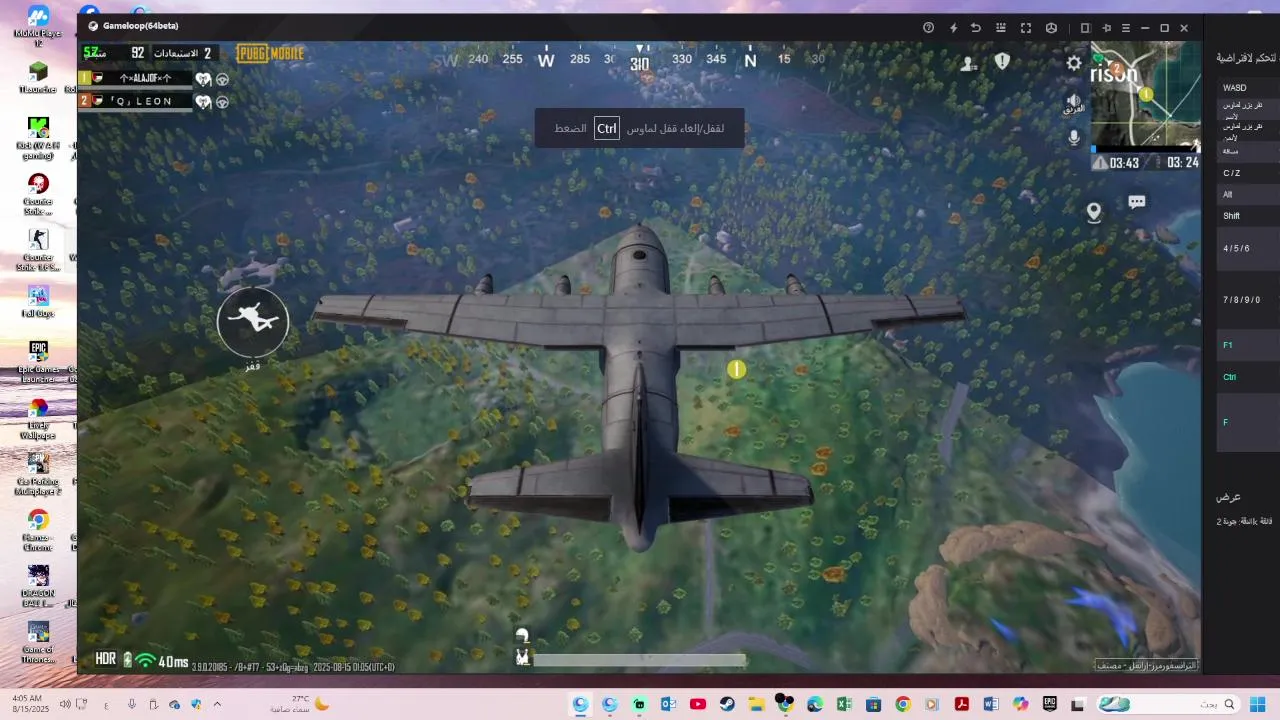Image resolution: width=1280 pixels, height=720 pixels.
Task: Open Word from the taskbar
Action: coord(991,704)
